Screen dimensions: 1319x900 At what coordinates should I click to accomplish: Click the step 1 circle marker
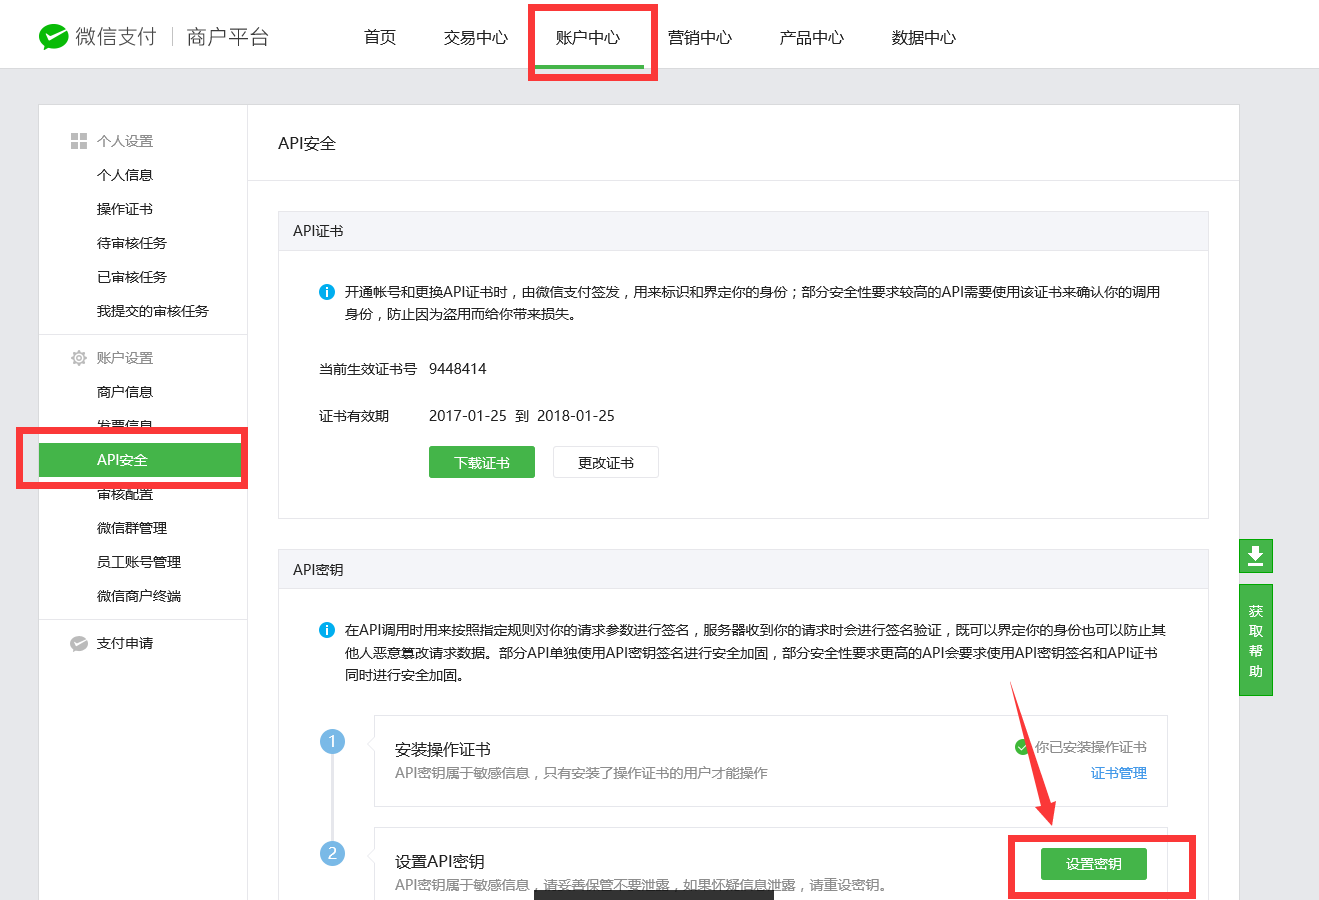332,742
